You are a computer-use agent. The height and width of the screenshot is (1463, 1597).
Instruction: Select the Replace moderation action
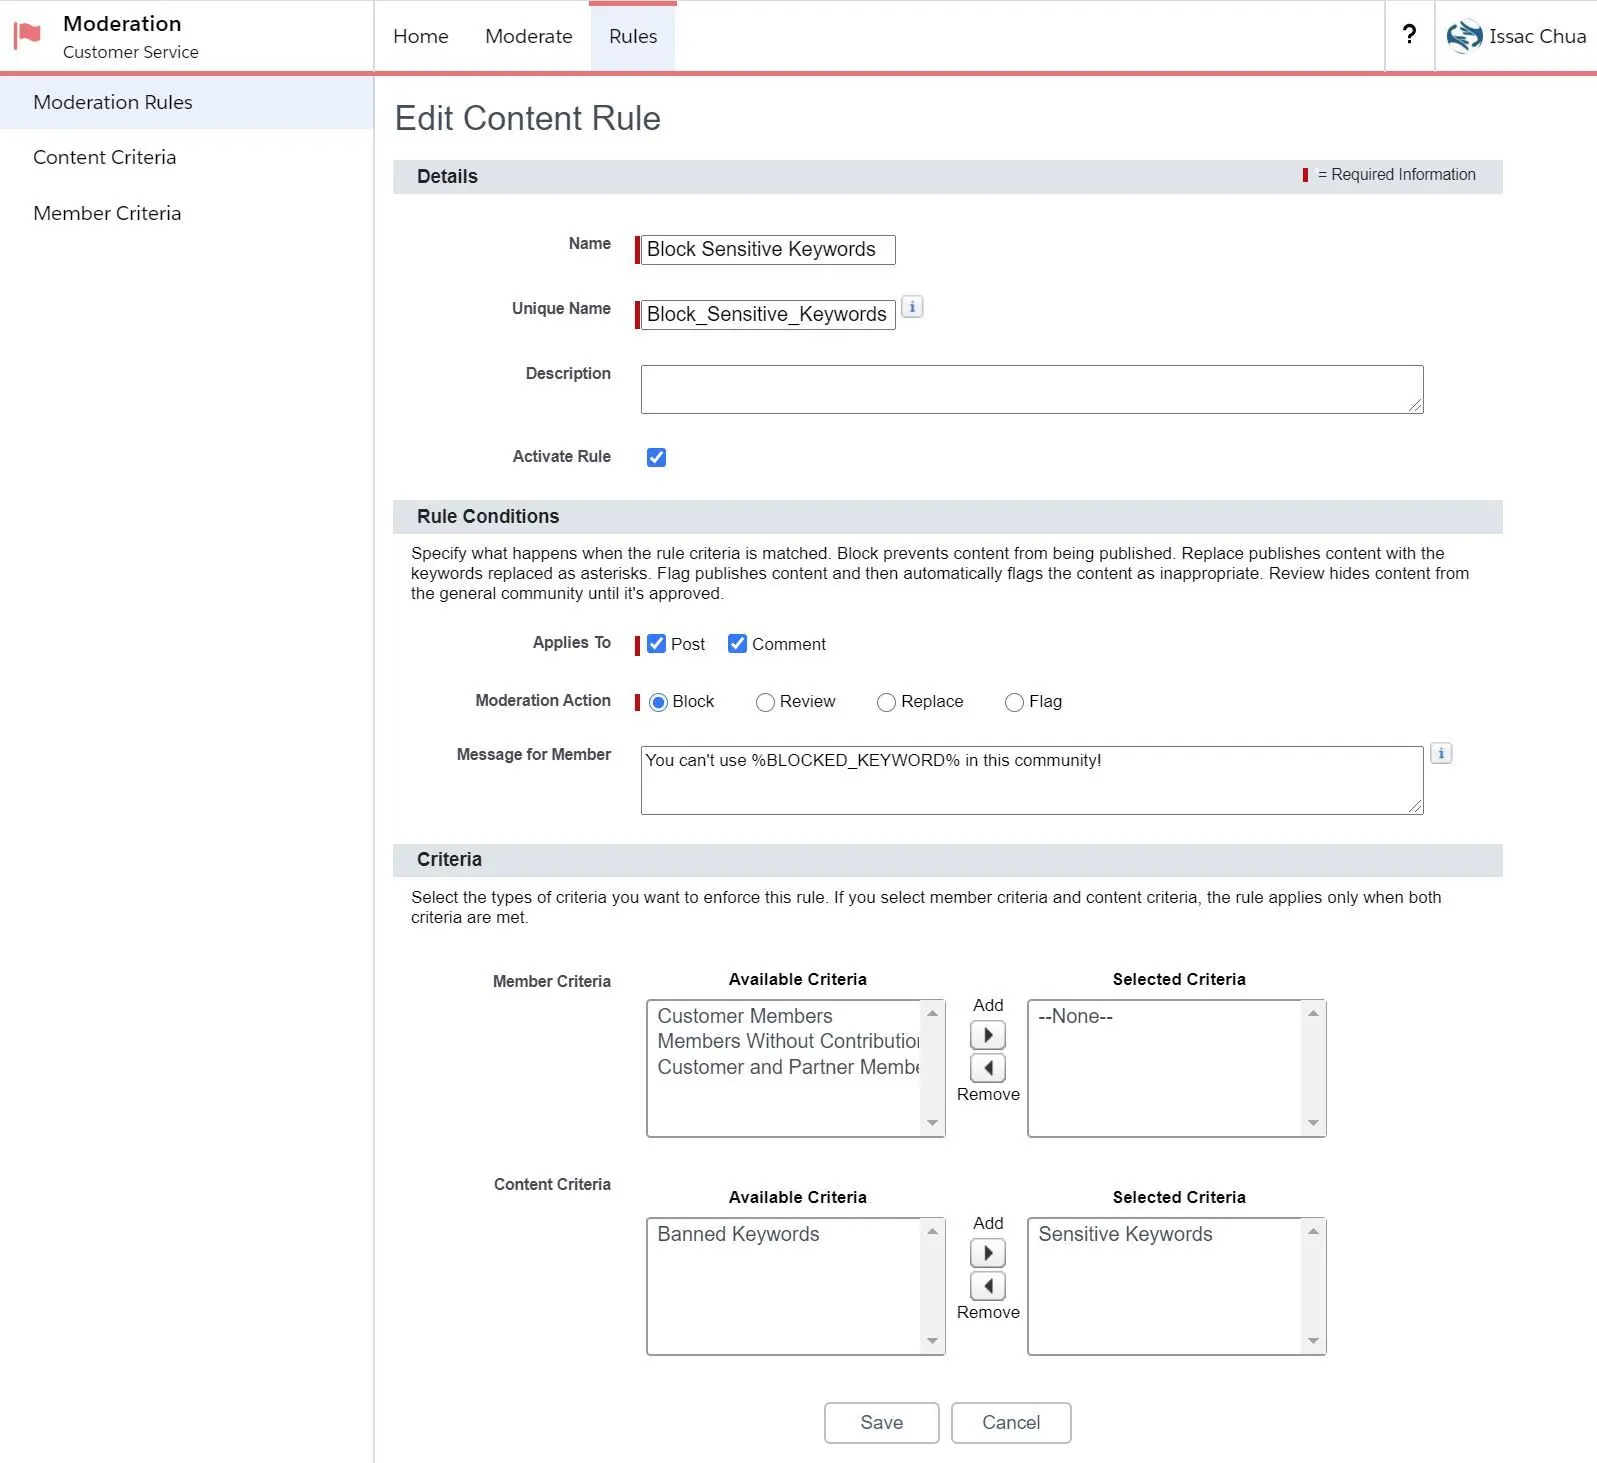click(x=886, y=702)
